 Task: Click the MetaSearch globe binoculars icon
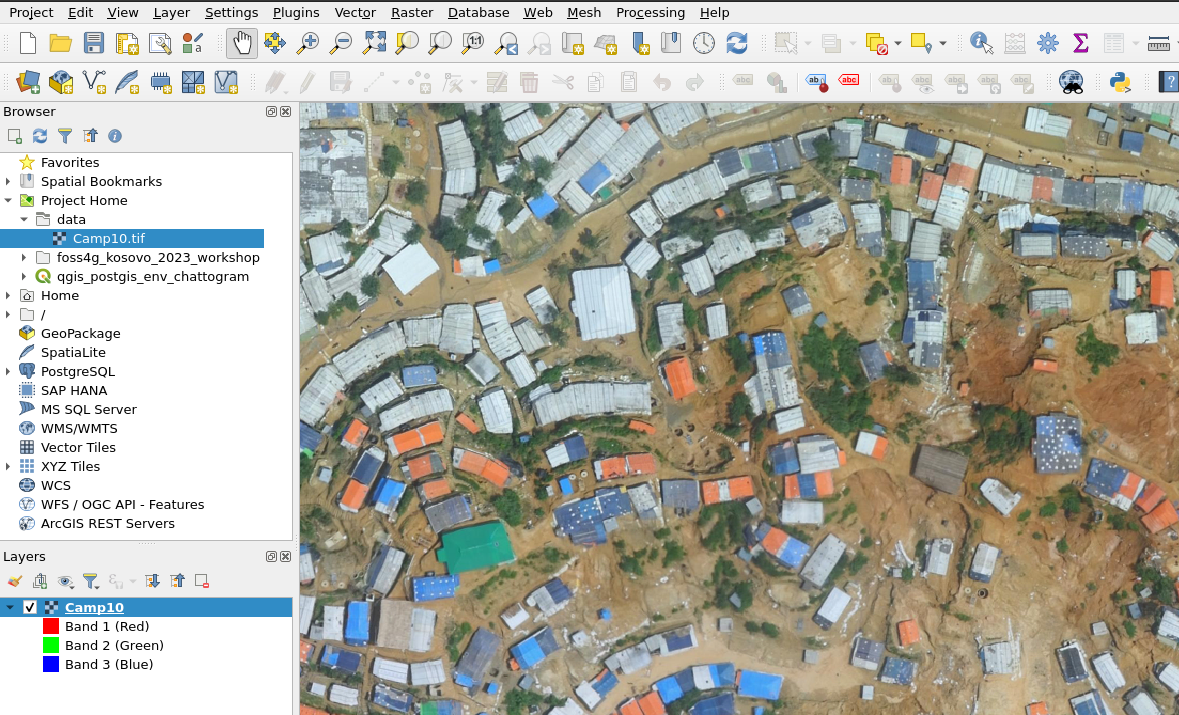tap(1071, 81)
